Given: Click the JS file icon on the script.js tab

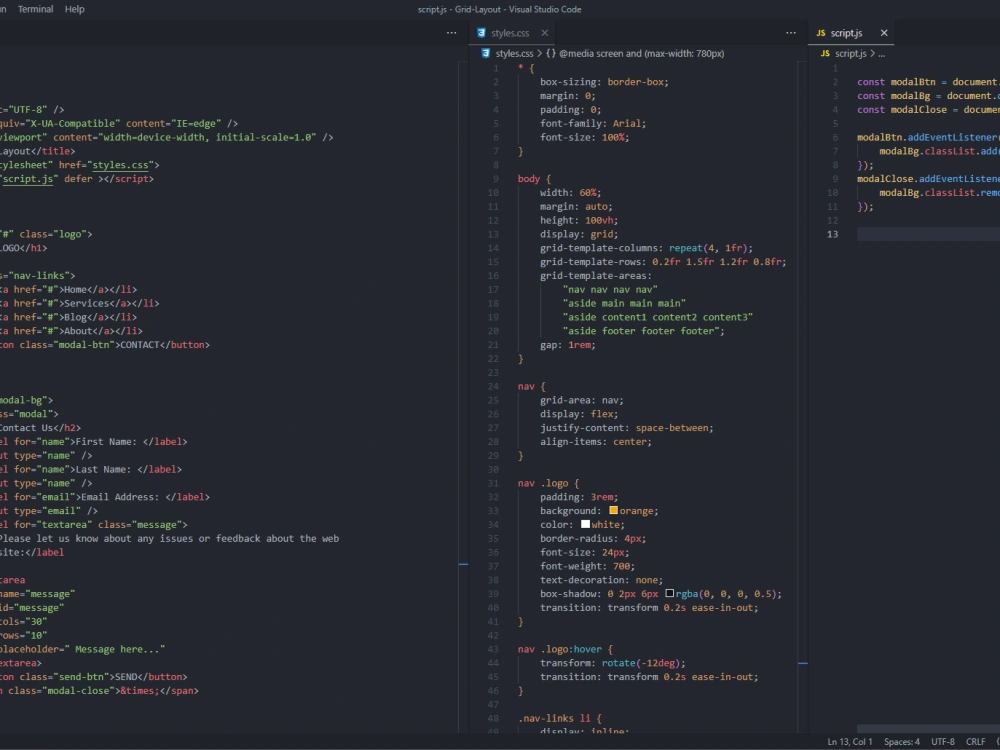Looking at the screenshot, I should (821, 33).
